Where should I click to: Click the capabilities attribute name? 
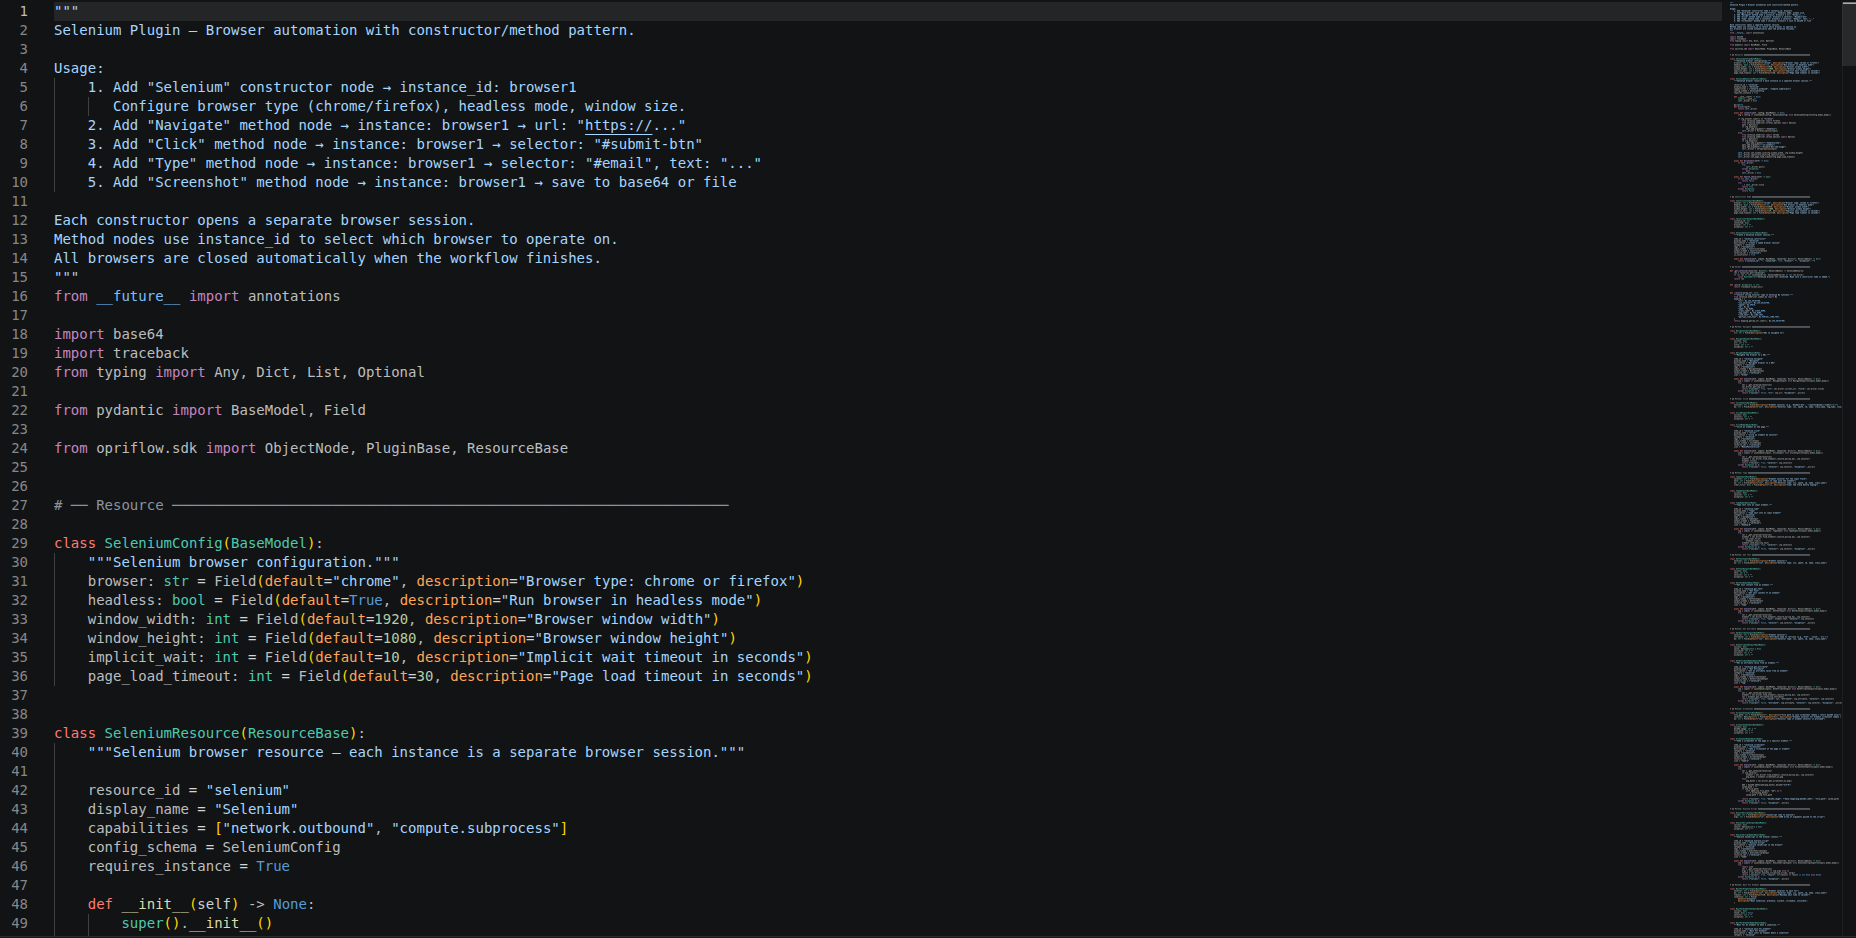pos(138,828)
